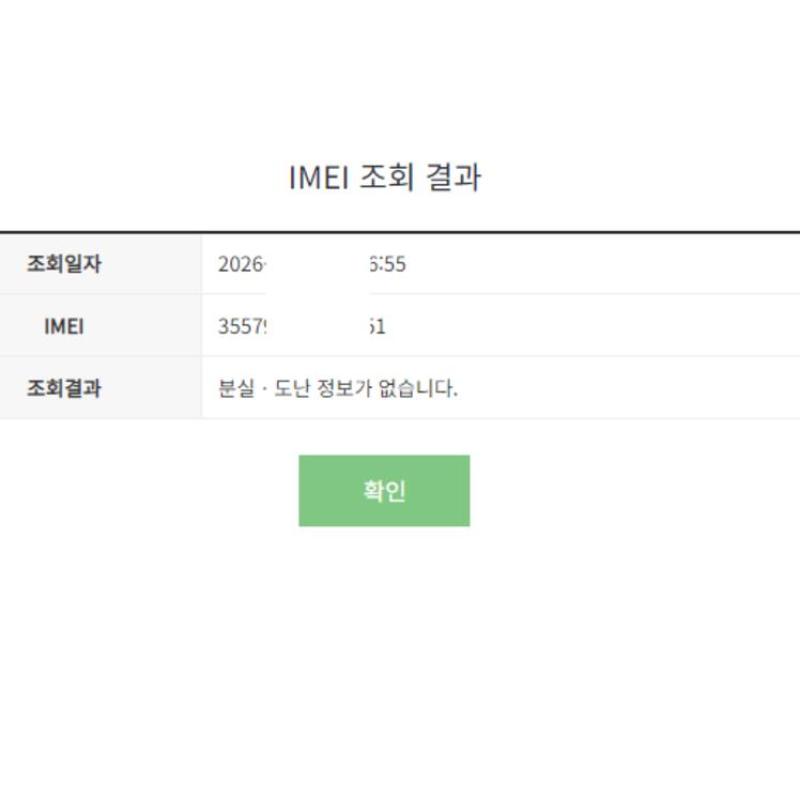Viewport: 800px width, 800px height.
Task: Click the IMEI 조회 결과 heading
Action: (x=385, y=178)
